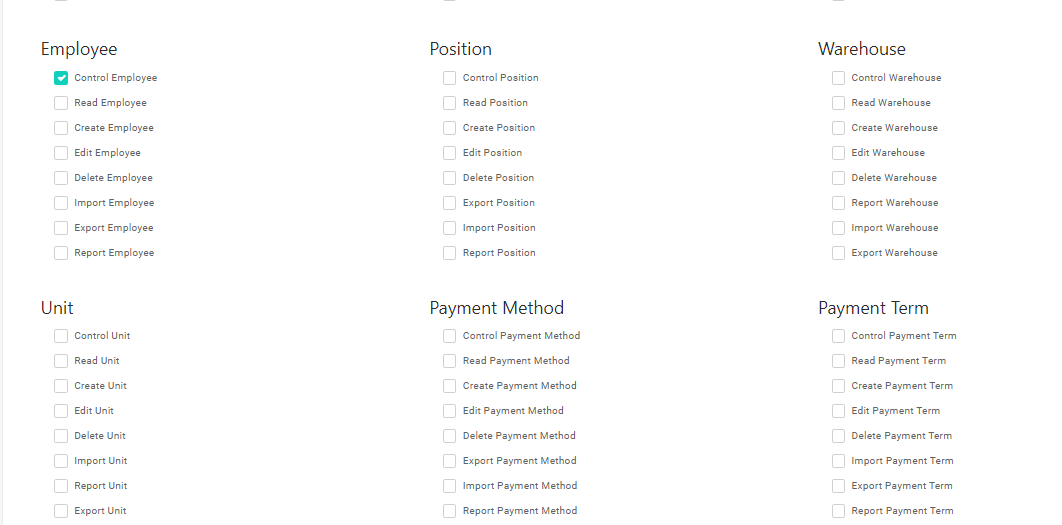
Task: Tick Import Position checkbox
Action: 450,228
